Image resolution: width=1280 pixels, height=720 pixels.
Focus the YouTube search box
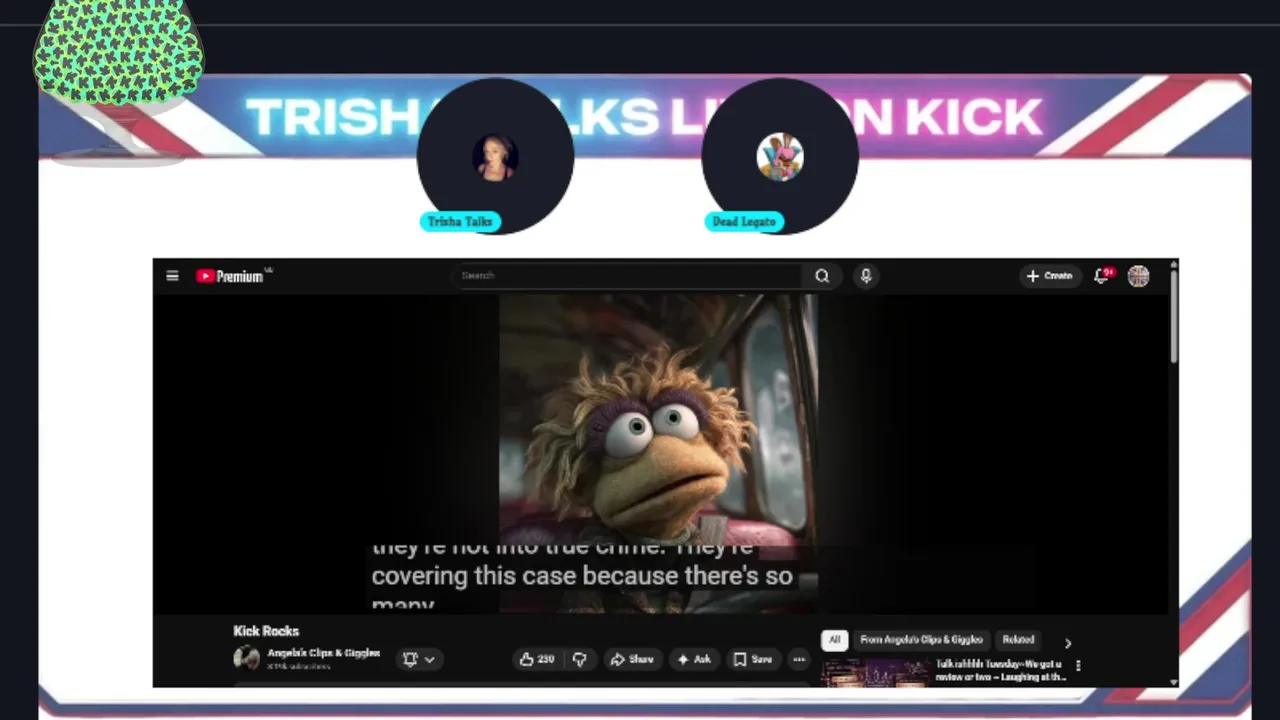628,276
